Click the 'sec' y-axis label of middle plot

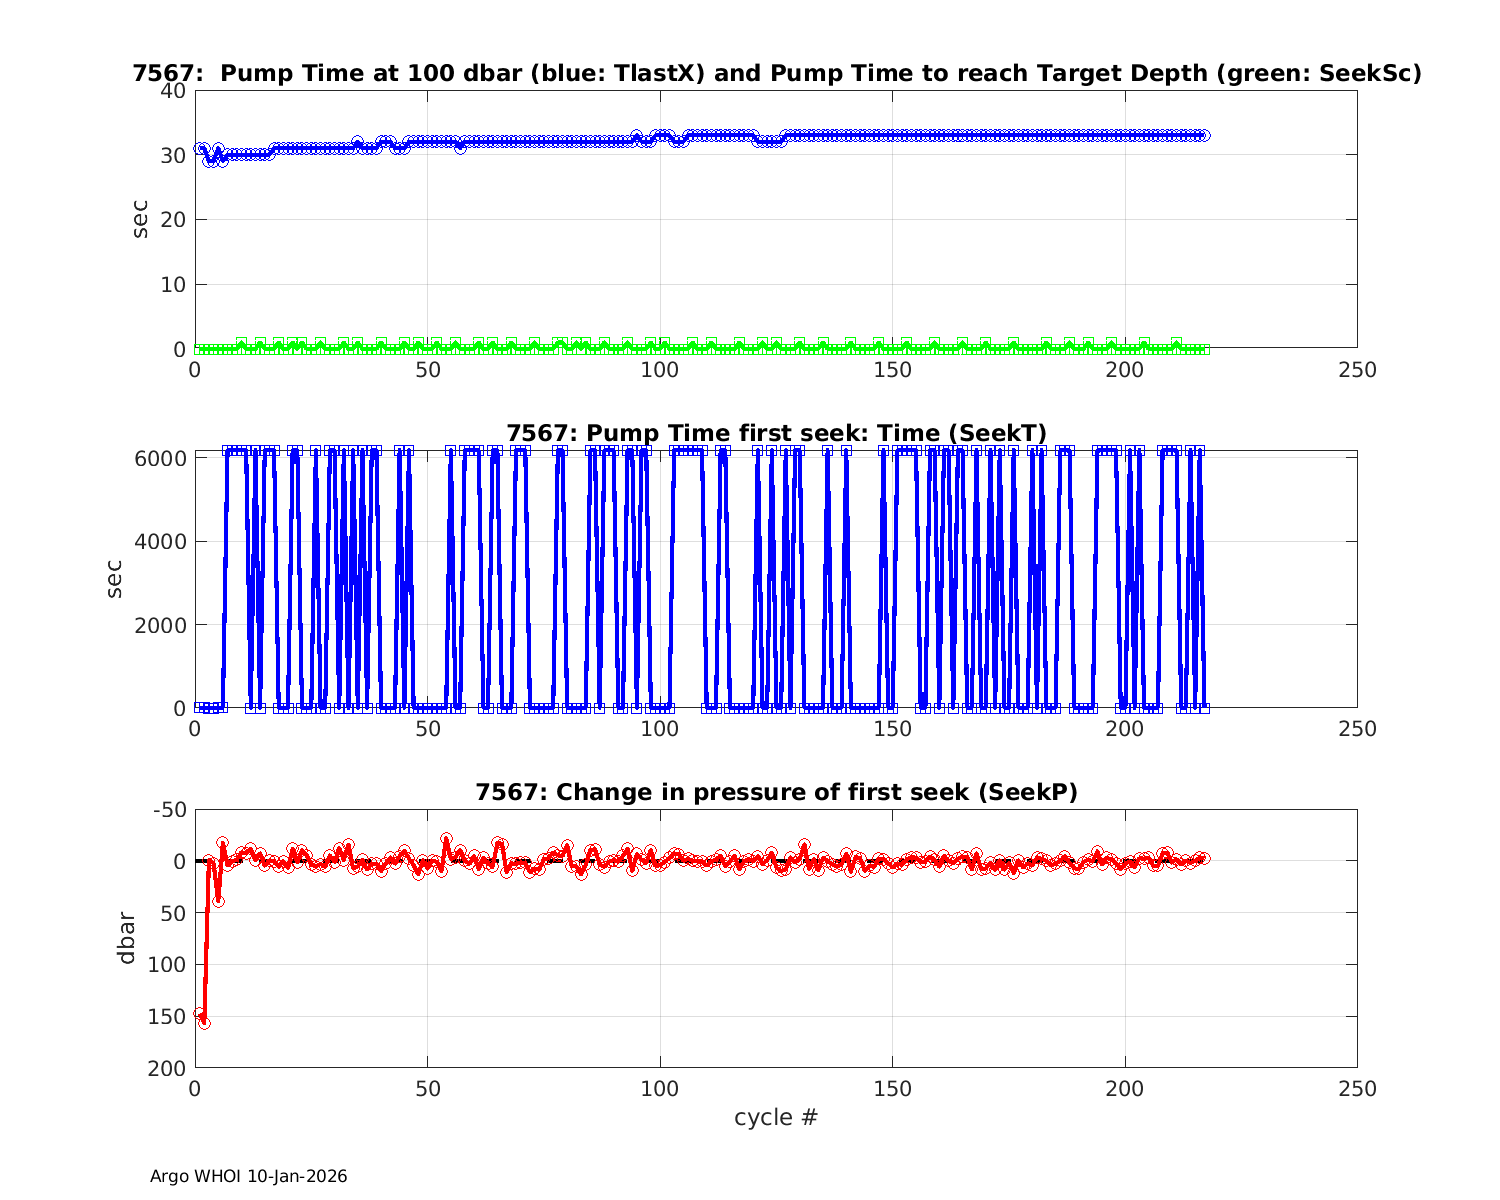click(x=114, y=579)
